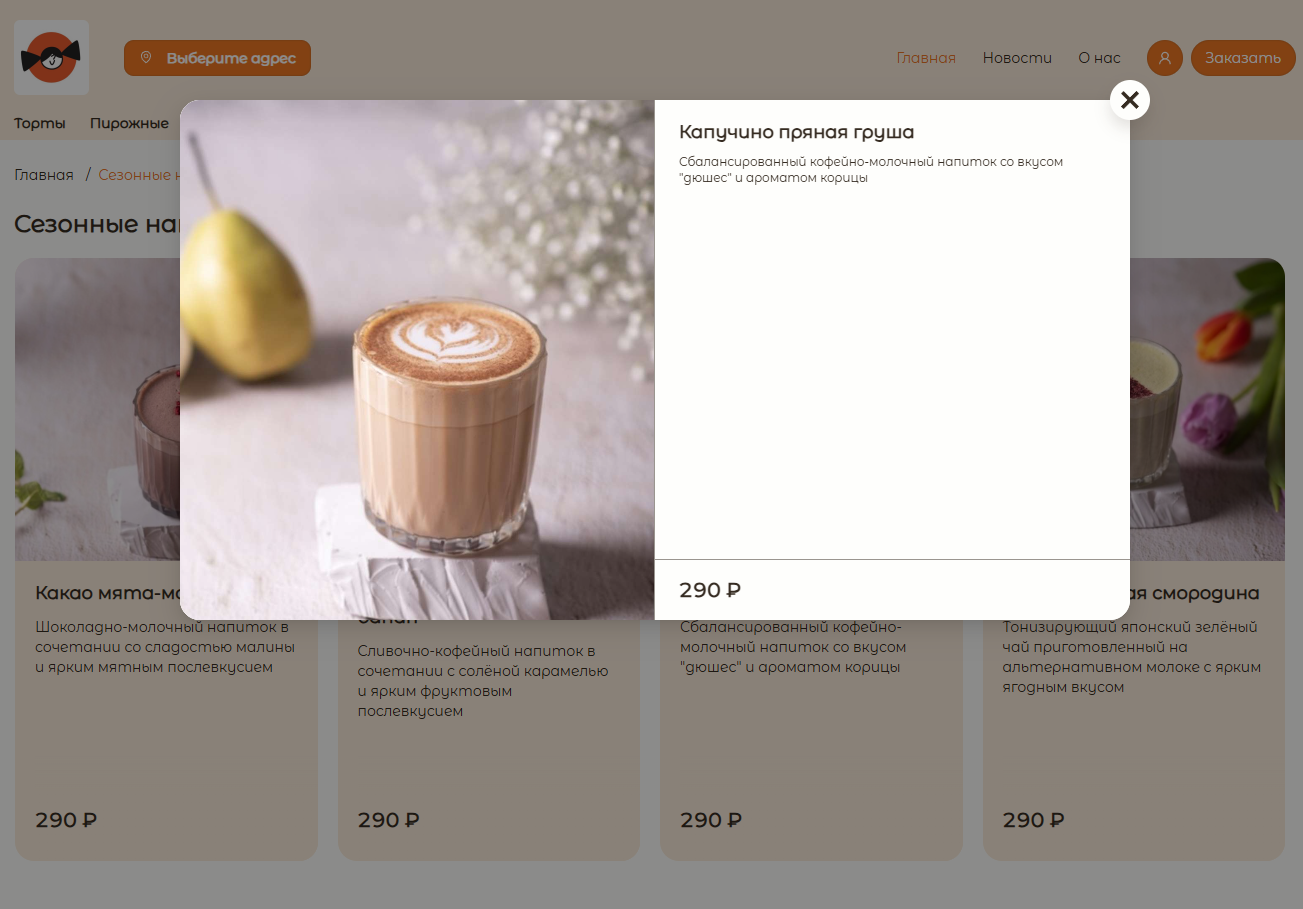The image size is (1303, 909).
Task: Click the bakery logo icon
Action: click(x=51, y=58)
